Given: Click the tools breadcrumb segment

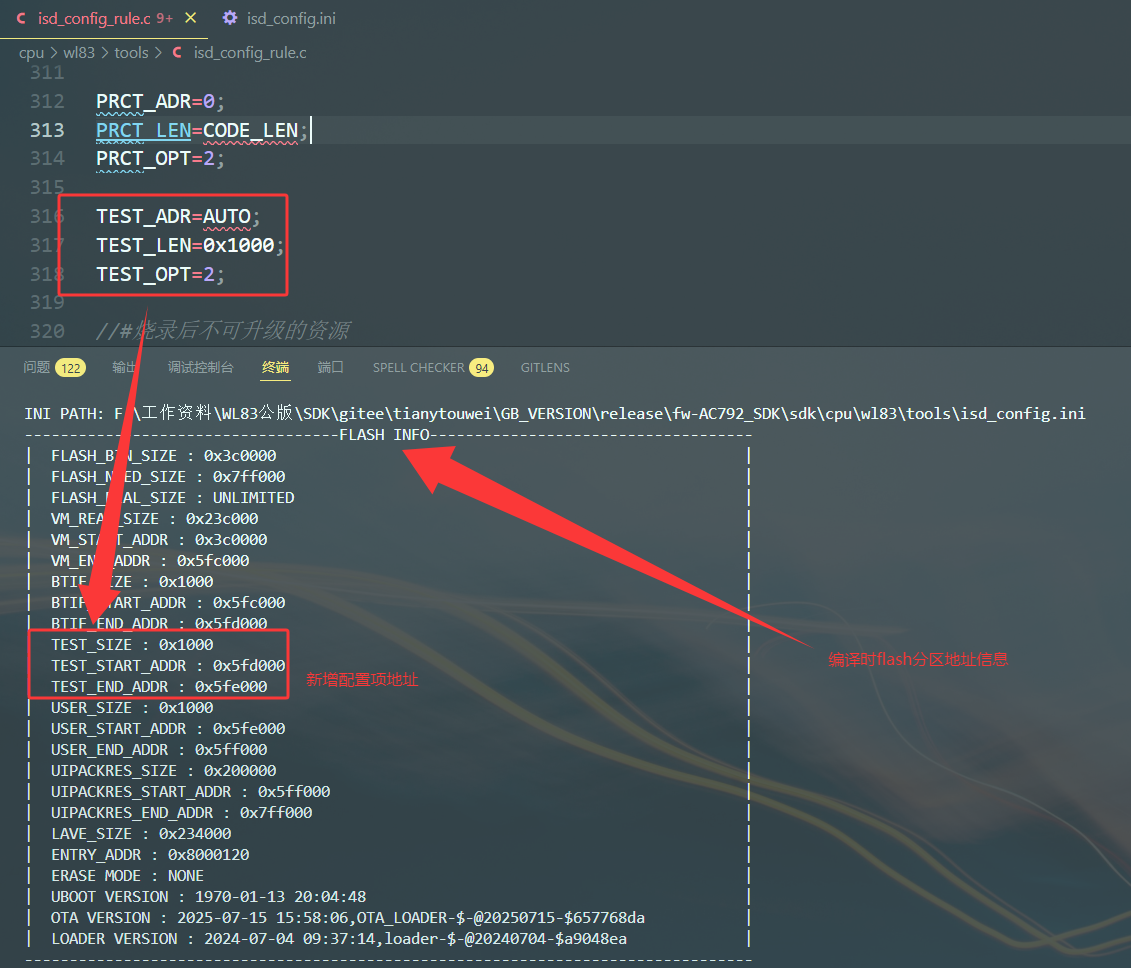Looking at the screenshot, I should click(x=131, y=53).
